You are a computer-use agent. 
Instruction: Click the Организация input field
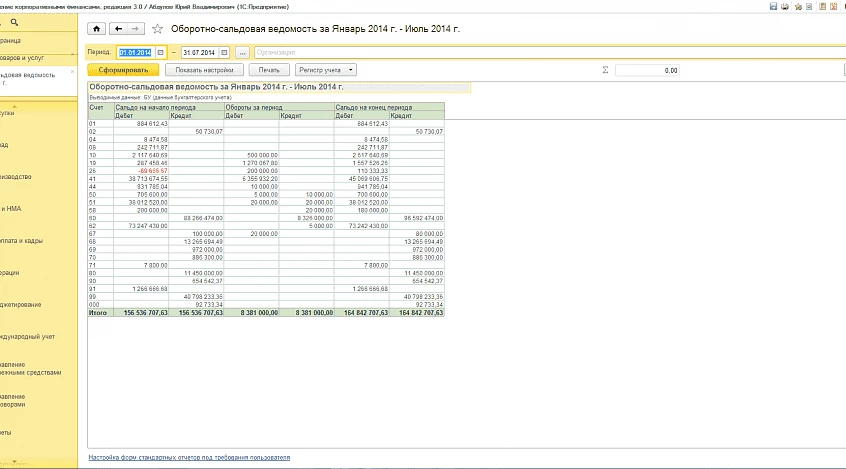[549, 52]
